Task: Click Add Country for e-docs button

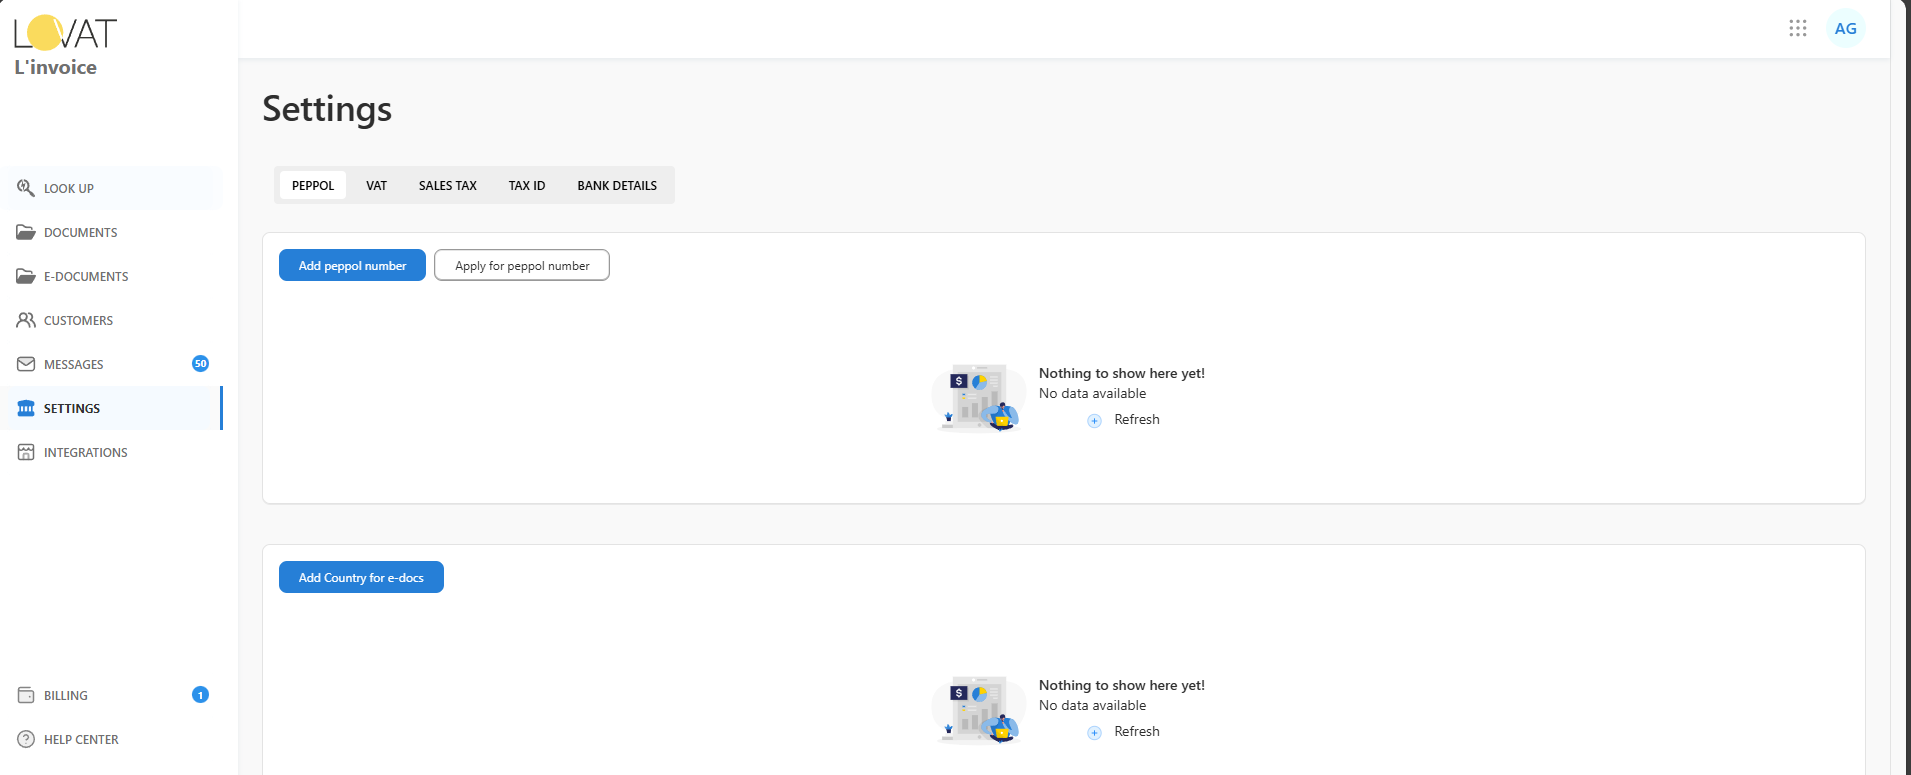Action: [361, 577]
